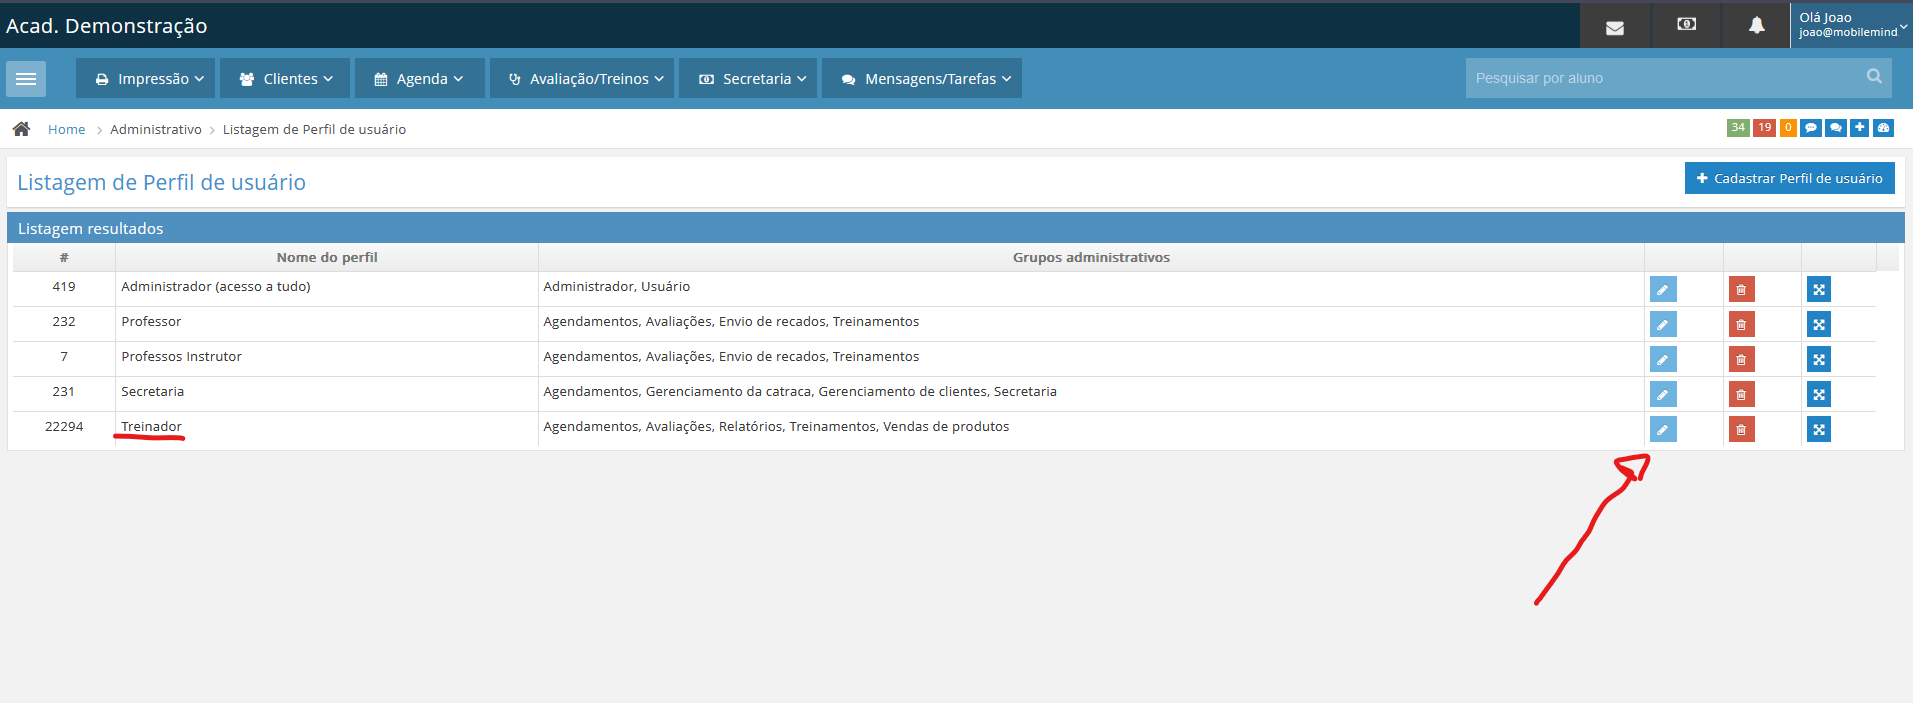The width and height of the screenshot is (1913, 703).
Task: Click Cadastrar Perfil de usuário button
Action: (1789, 179)
